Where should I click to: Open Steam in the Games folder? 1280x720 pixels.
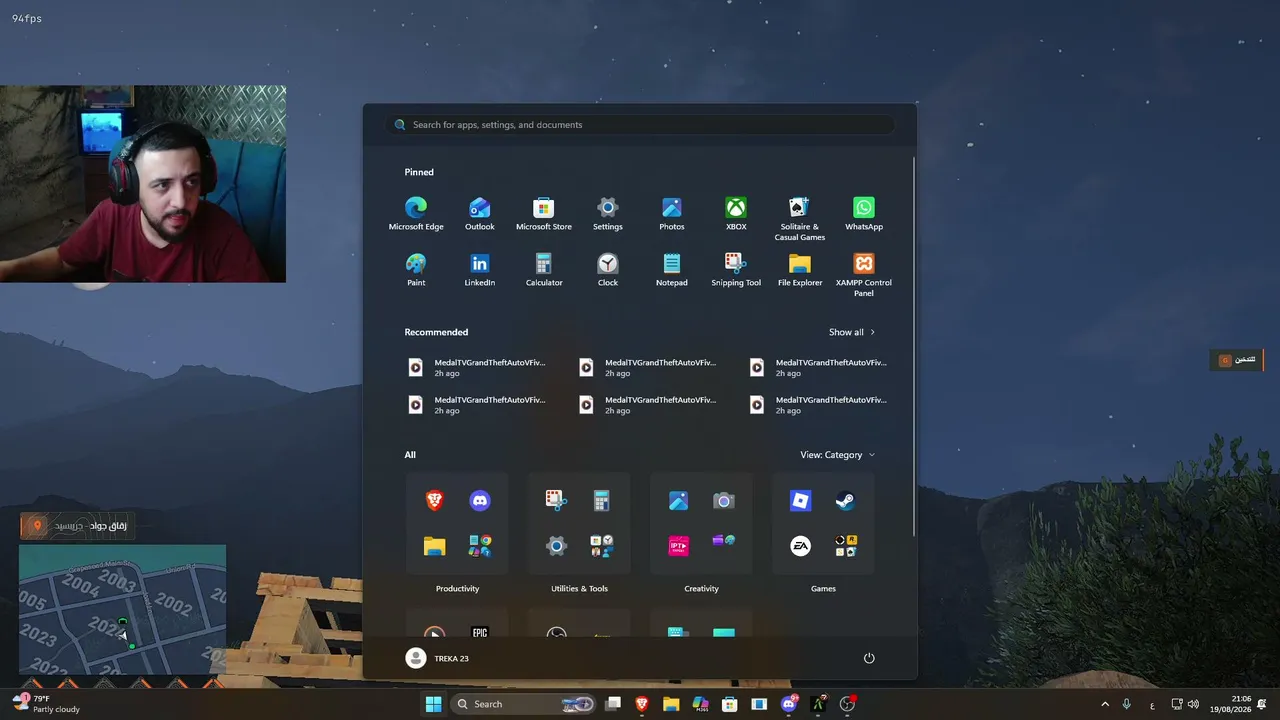[x=846, y=501]
